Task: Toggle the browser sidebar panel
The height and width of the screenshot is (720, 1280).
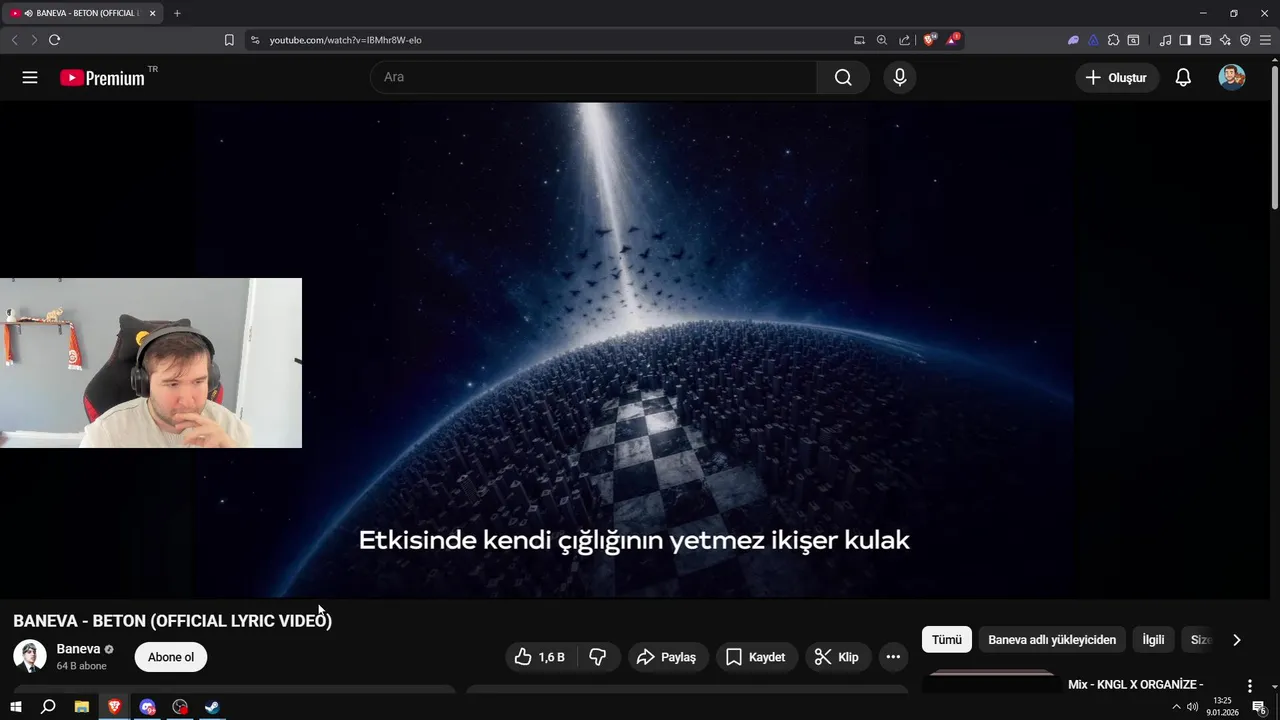Action: pyautogui.click(x=1185, y=40)
